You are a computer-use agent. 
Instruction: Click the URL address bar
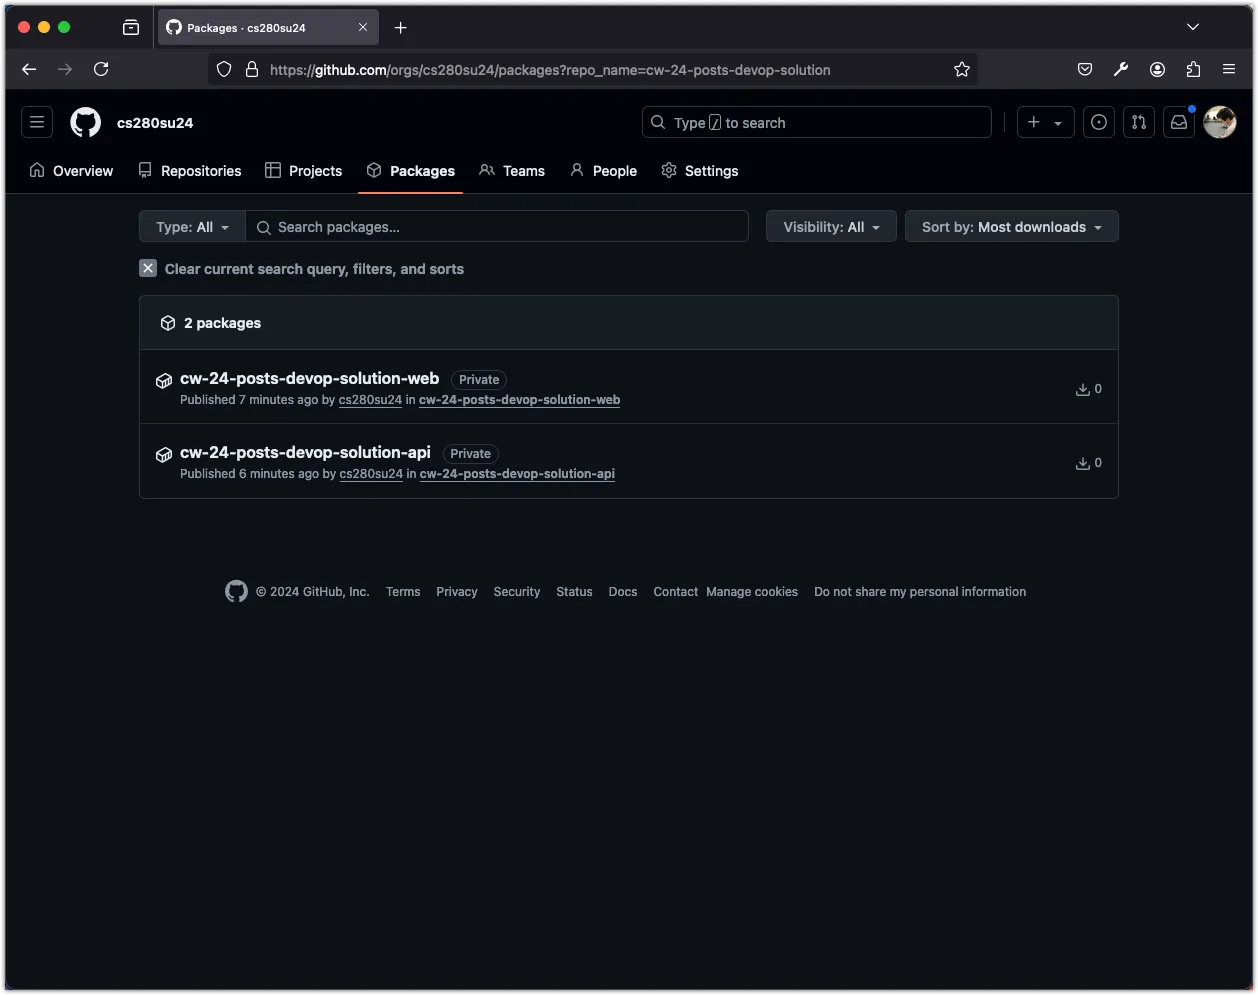tap(593, 69)
